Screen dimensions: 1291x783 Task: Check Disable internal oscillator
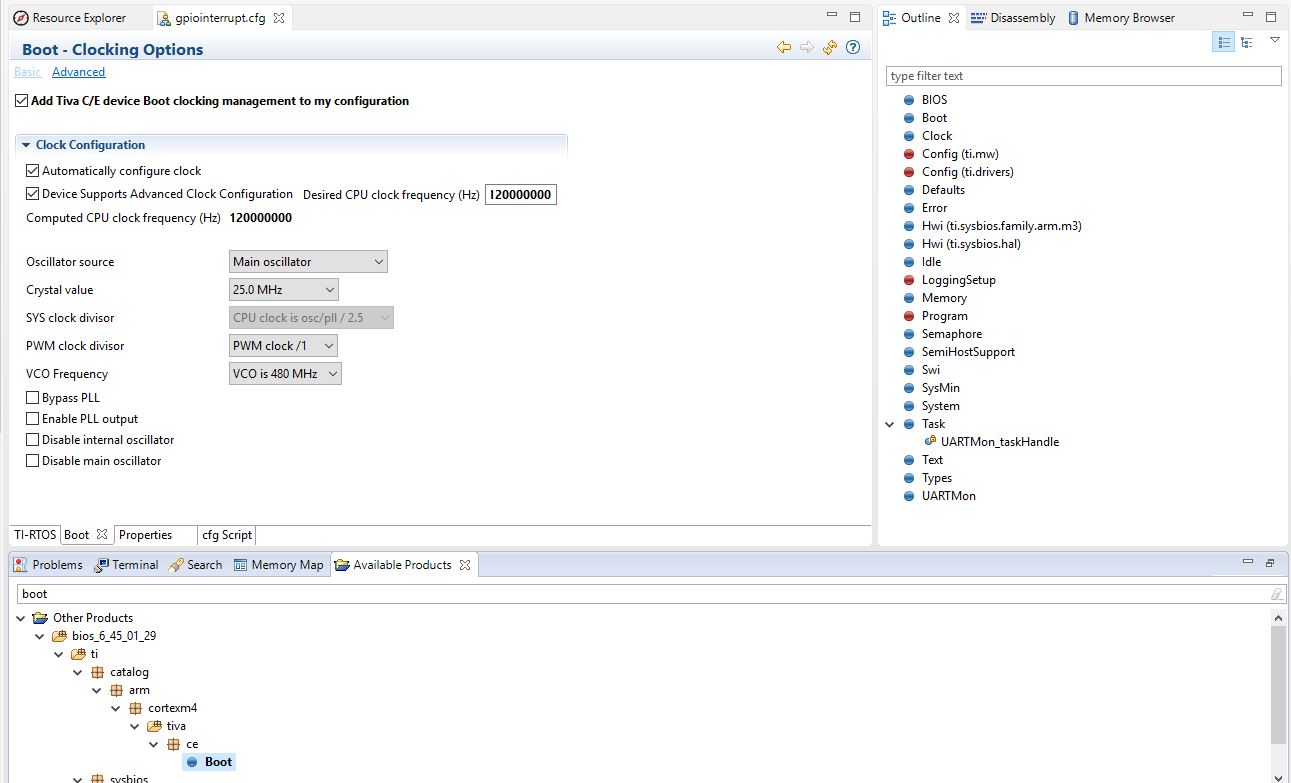point(33,440)
